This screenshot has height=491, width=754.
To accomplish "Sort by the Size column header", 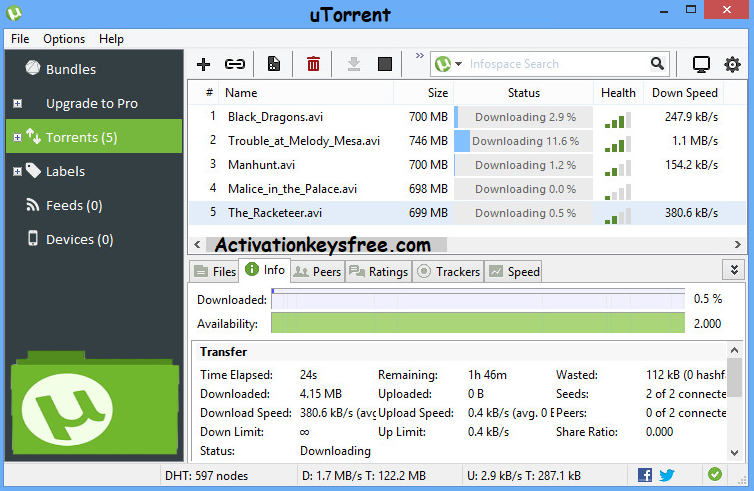I will [x=423, y=93].
